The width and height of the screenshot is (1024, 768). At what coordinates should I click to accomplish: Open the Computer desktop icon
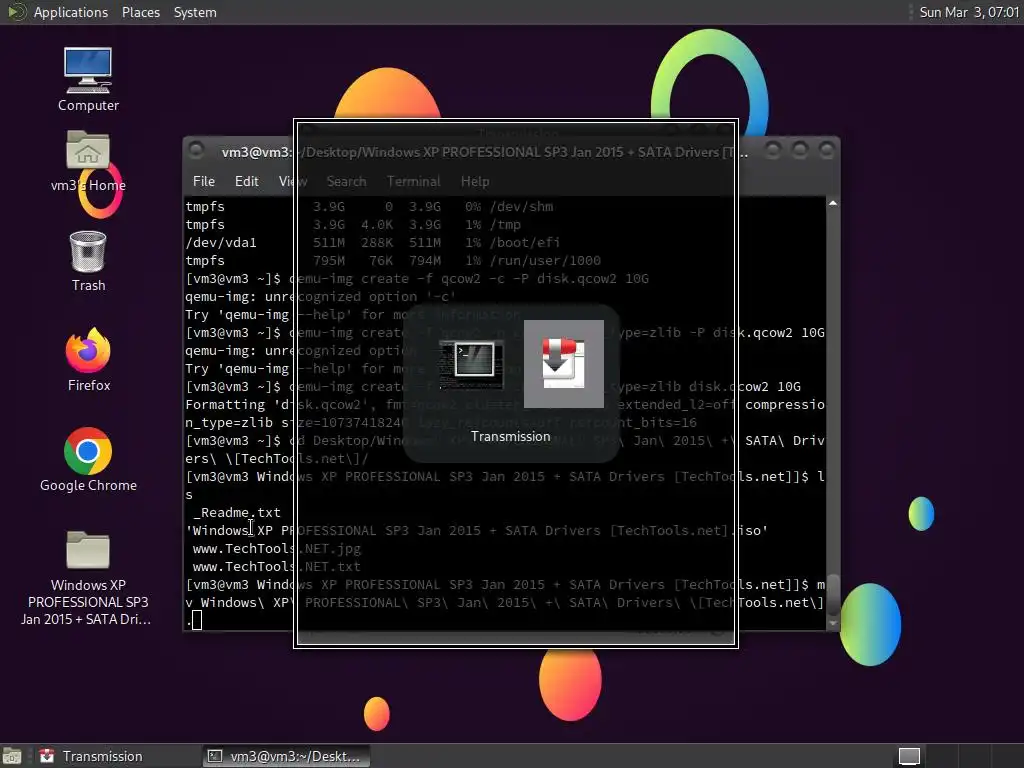coord(88,80)
